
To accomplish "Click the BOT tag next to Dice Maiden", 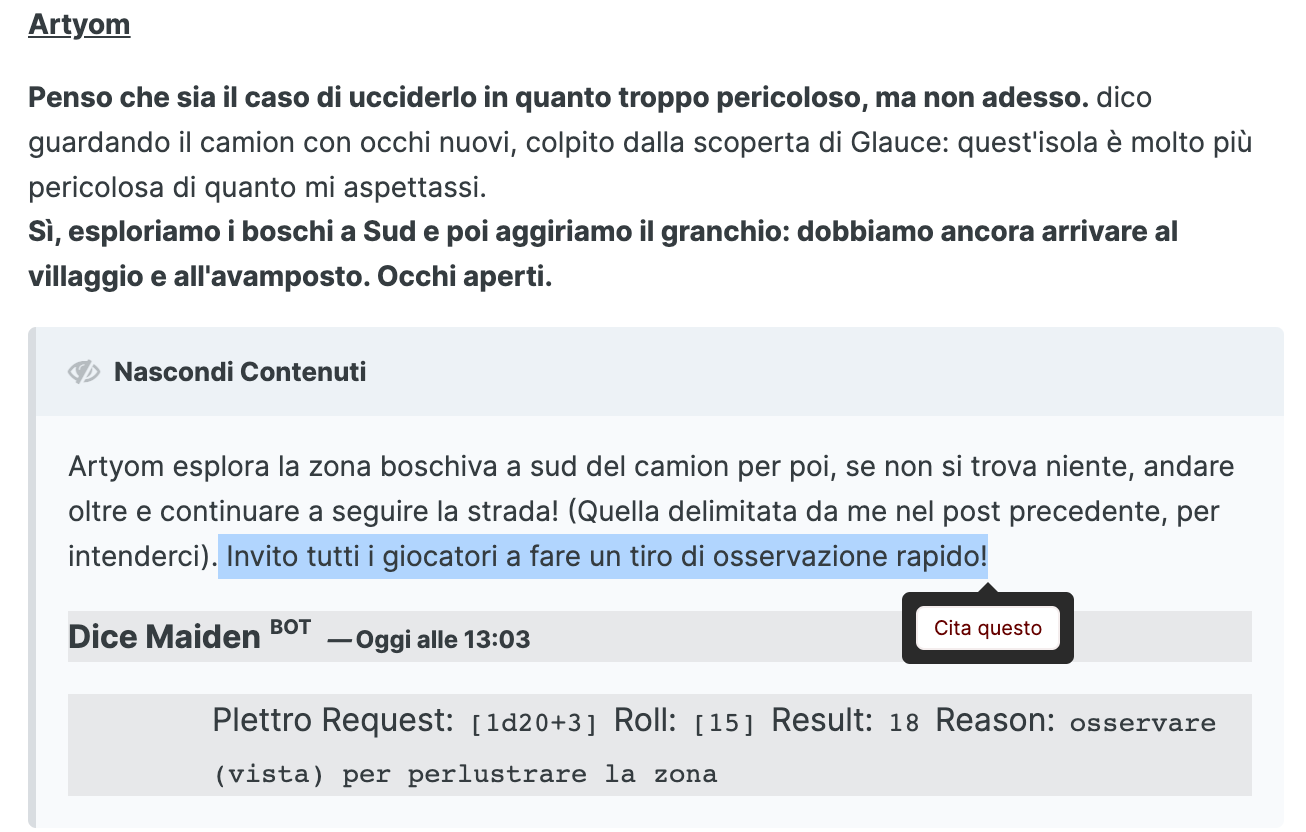I will coord(290,628).
